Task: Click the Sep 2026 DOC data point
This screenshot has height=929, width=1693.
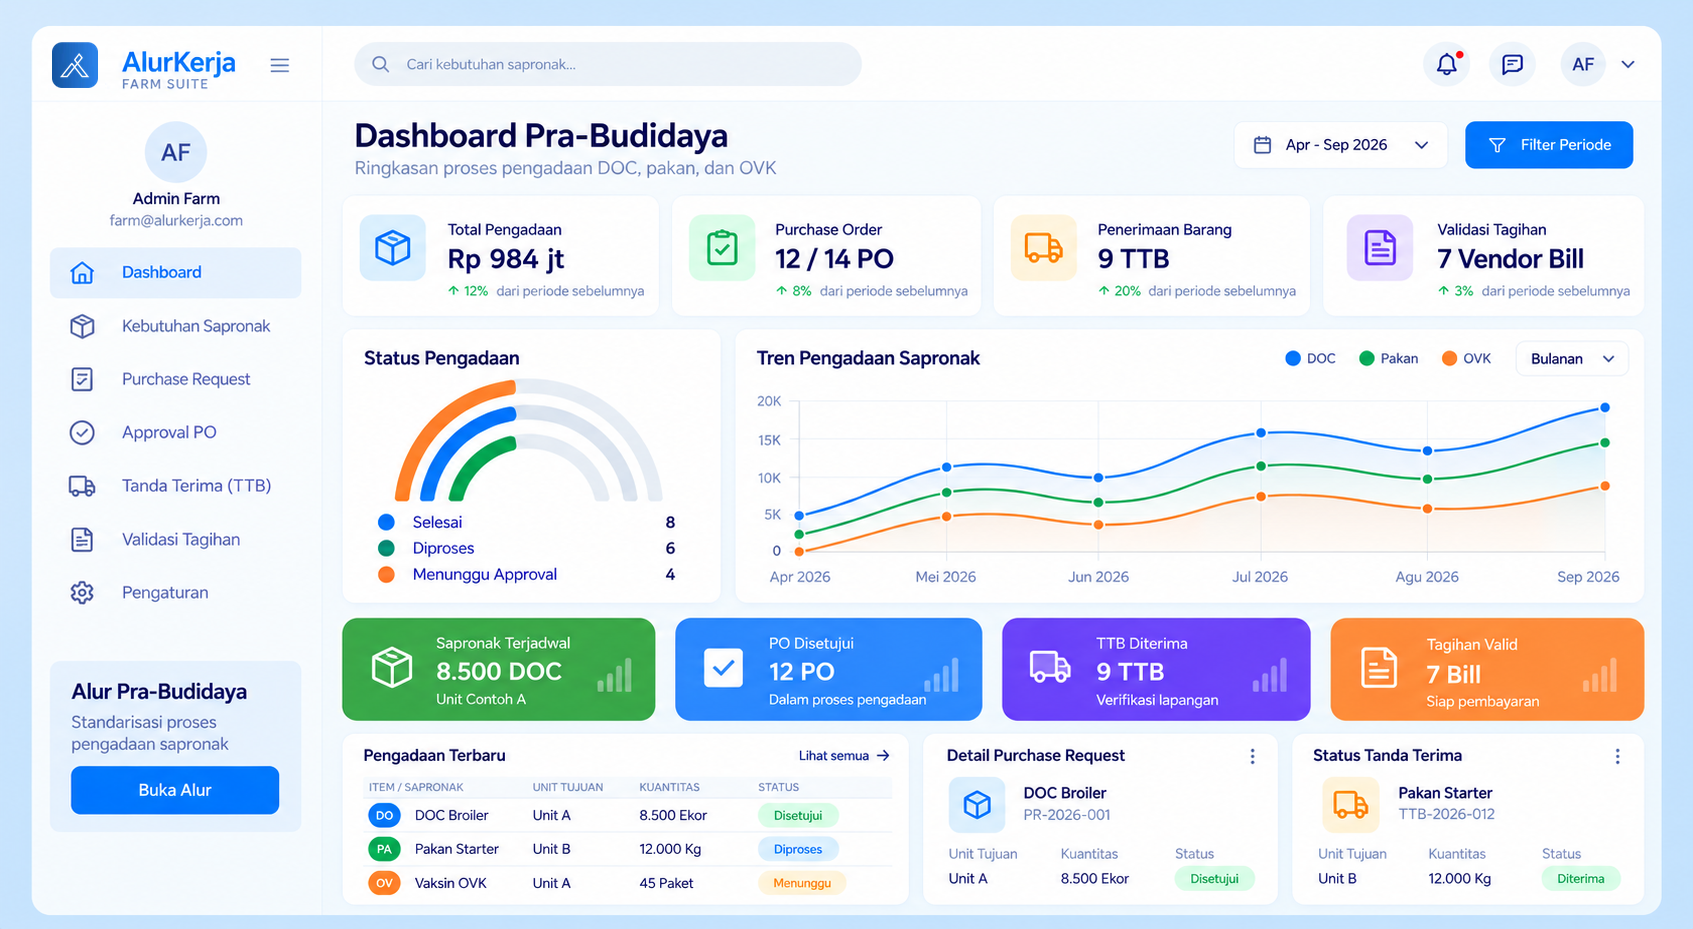Action: pos(1605,407)
